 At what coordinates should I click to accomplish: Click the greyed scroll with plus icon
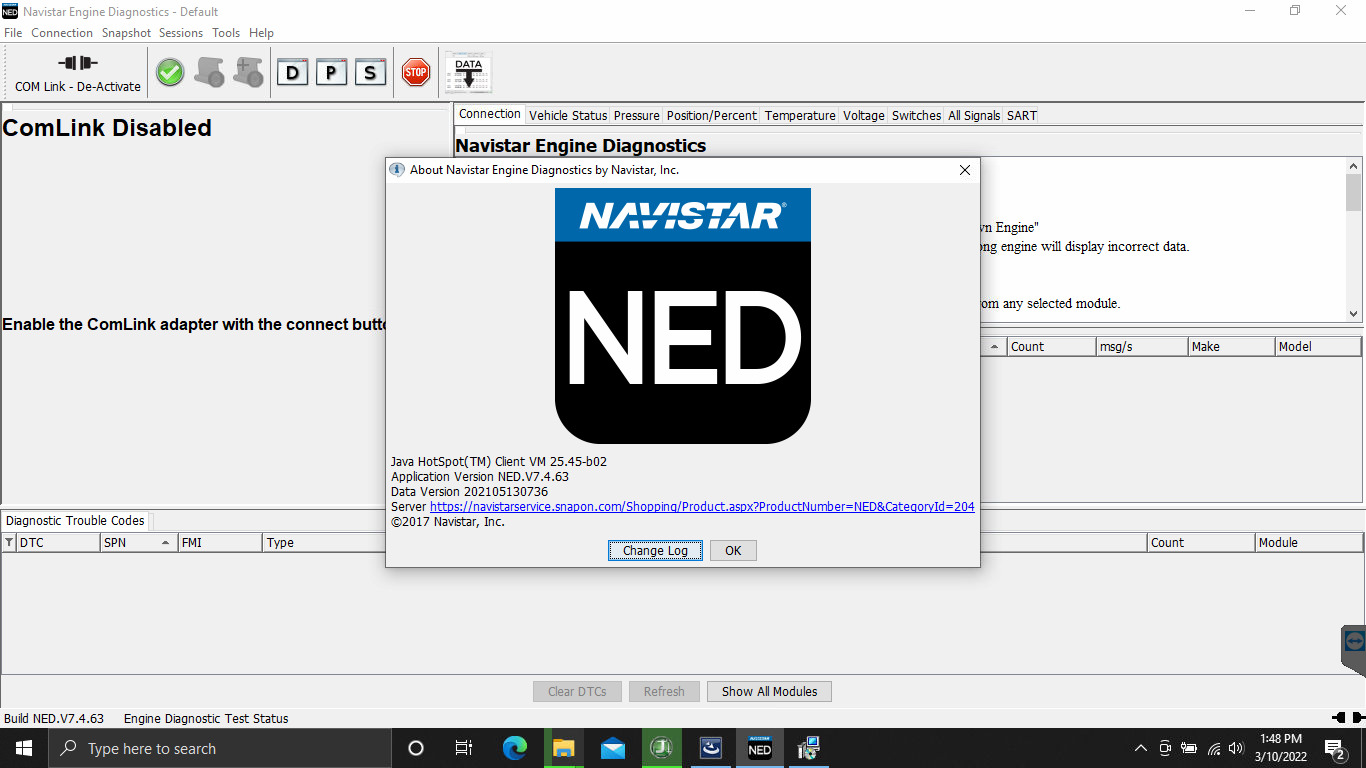tap(248, 72)
